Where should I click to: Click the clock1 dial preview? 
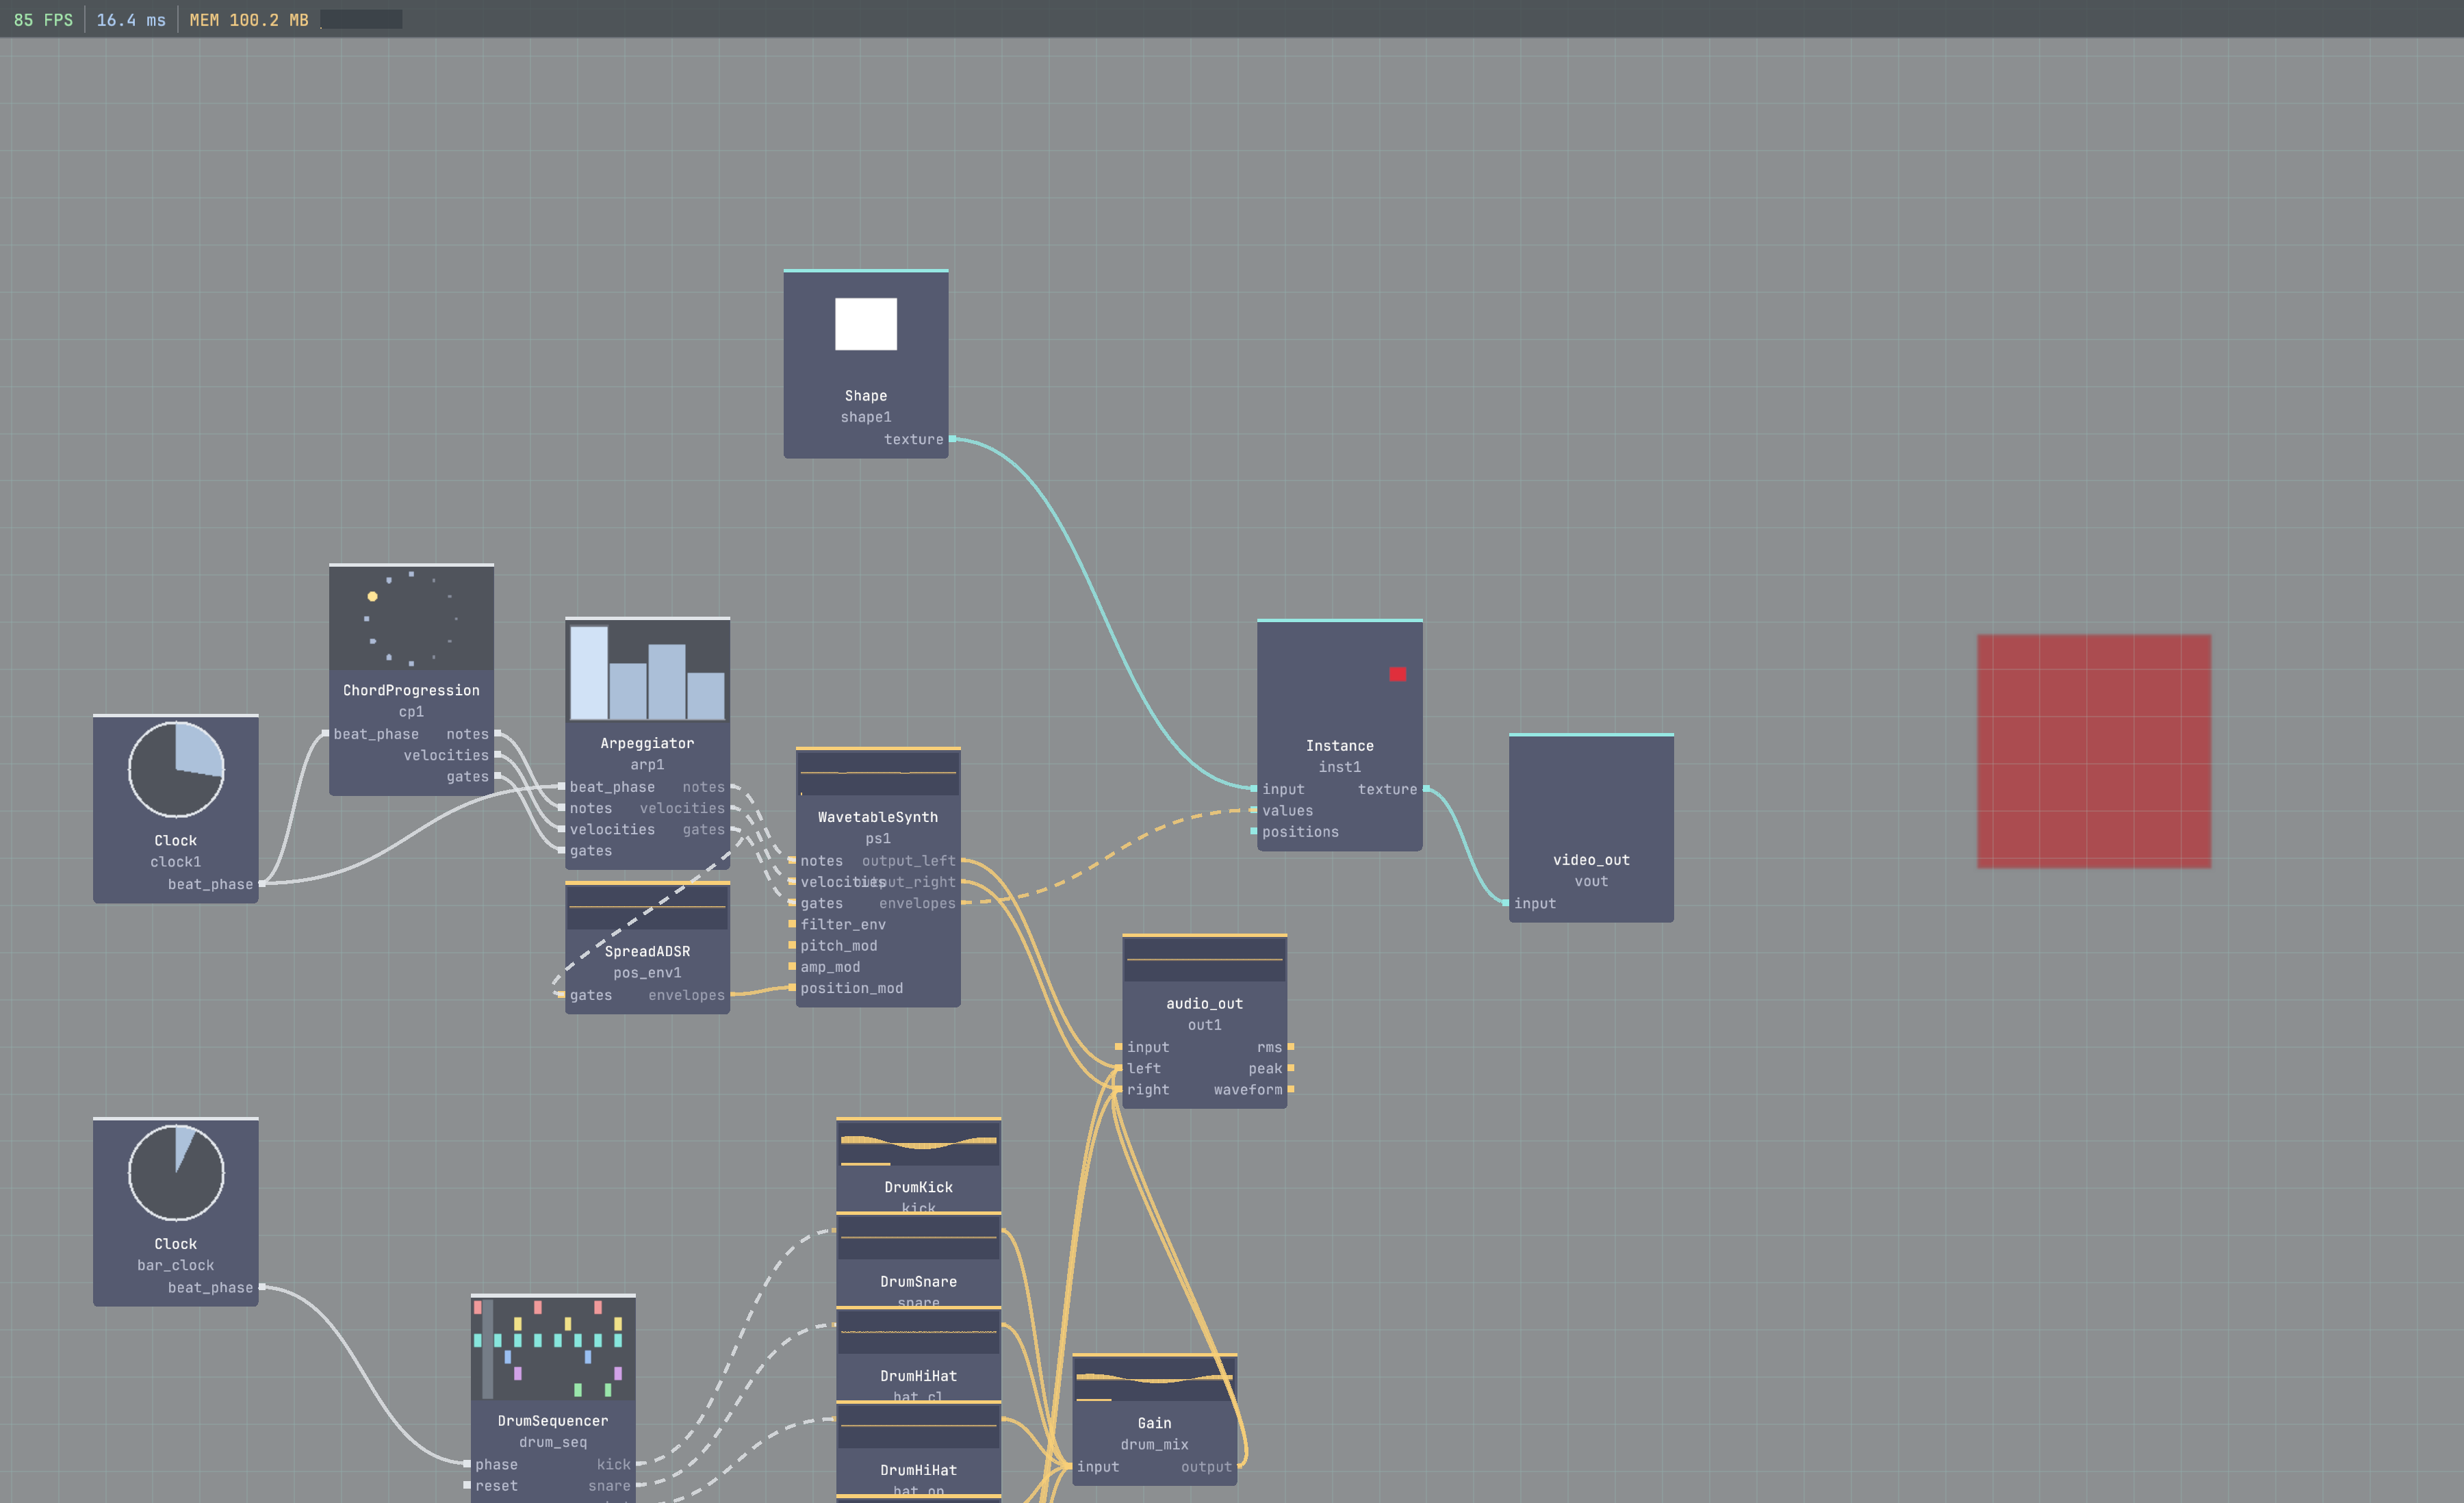tap(176, 769)
